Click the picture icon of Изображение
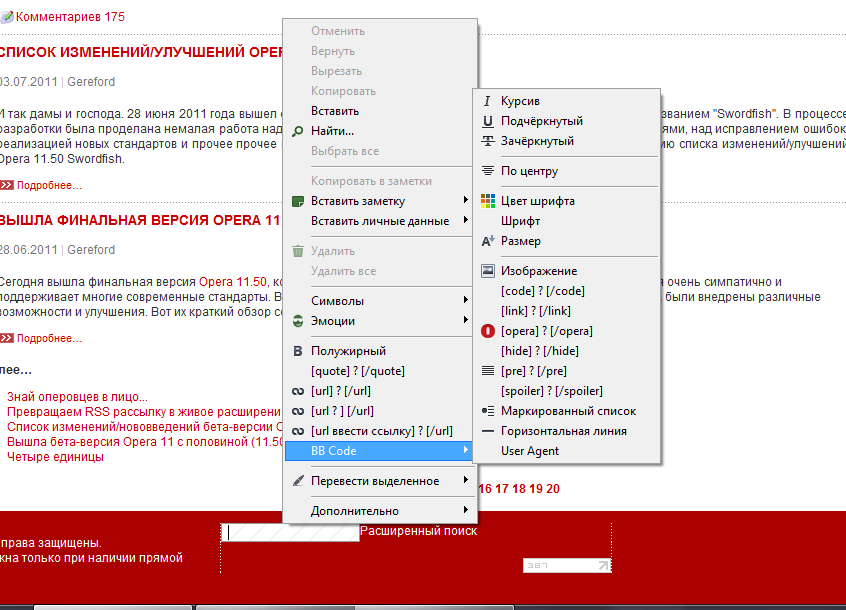Viewport: 846px width, 610px height. tap(488, 271)
